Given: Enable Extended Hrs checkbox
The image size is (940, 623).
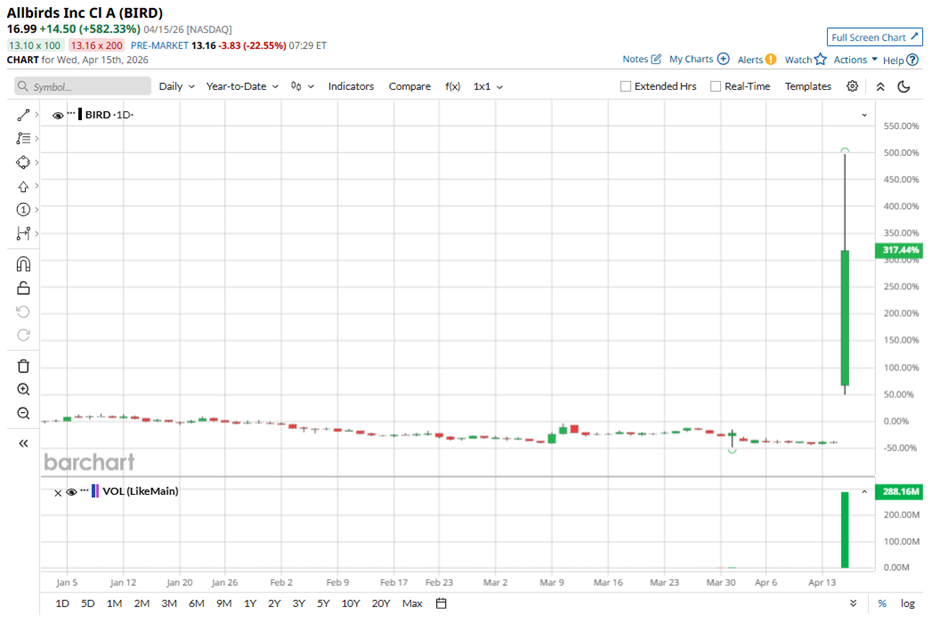Looking at the screenshot, I should coord(625,86).
